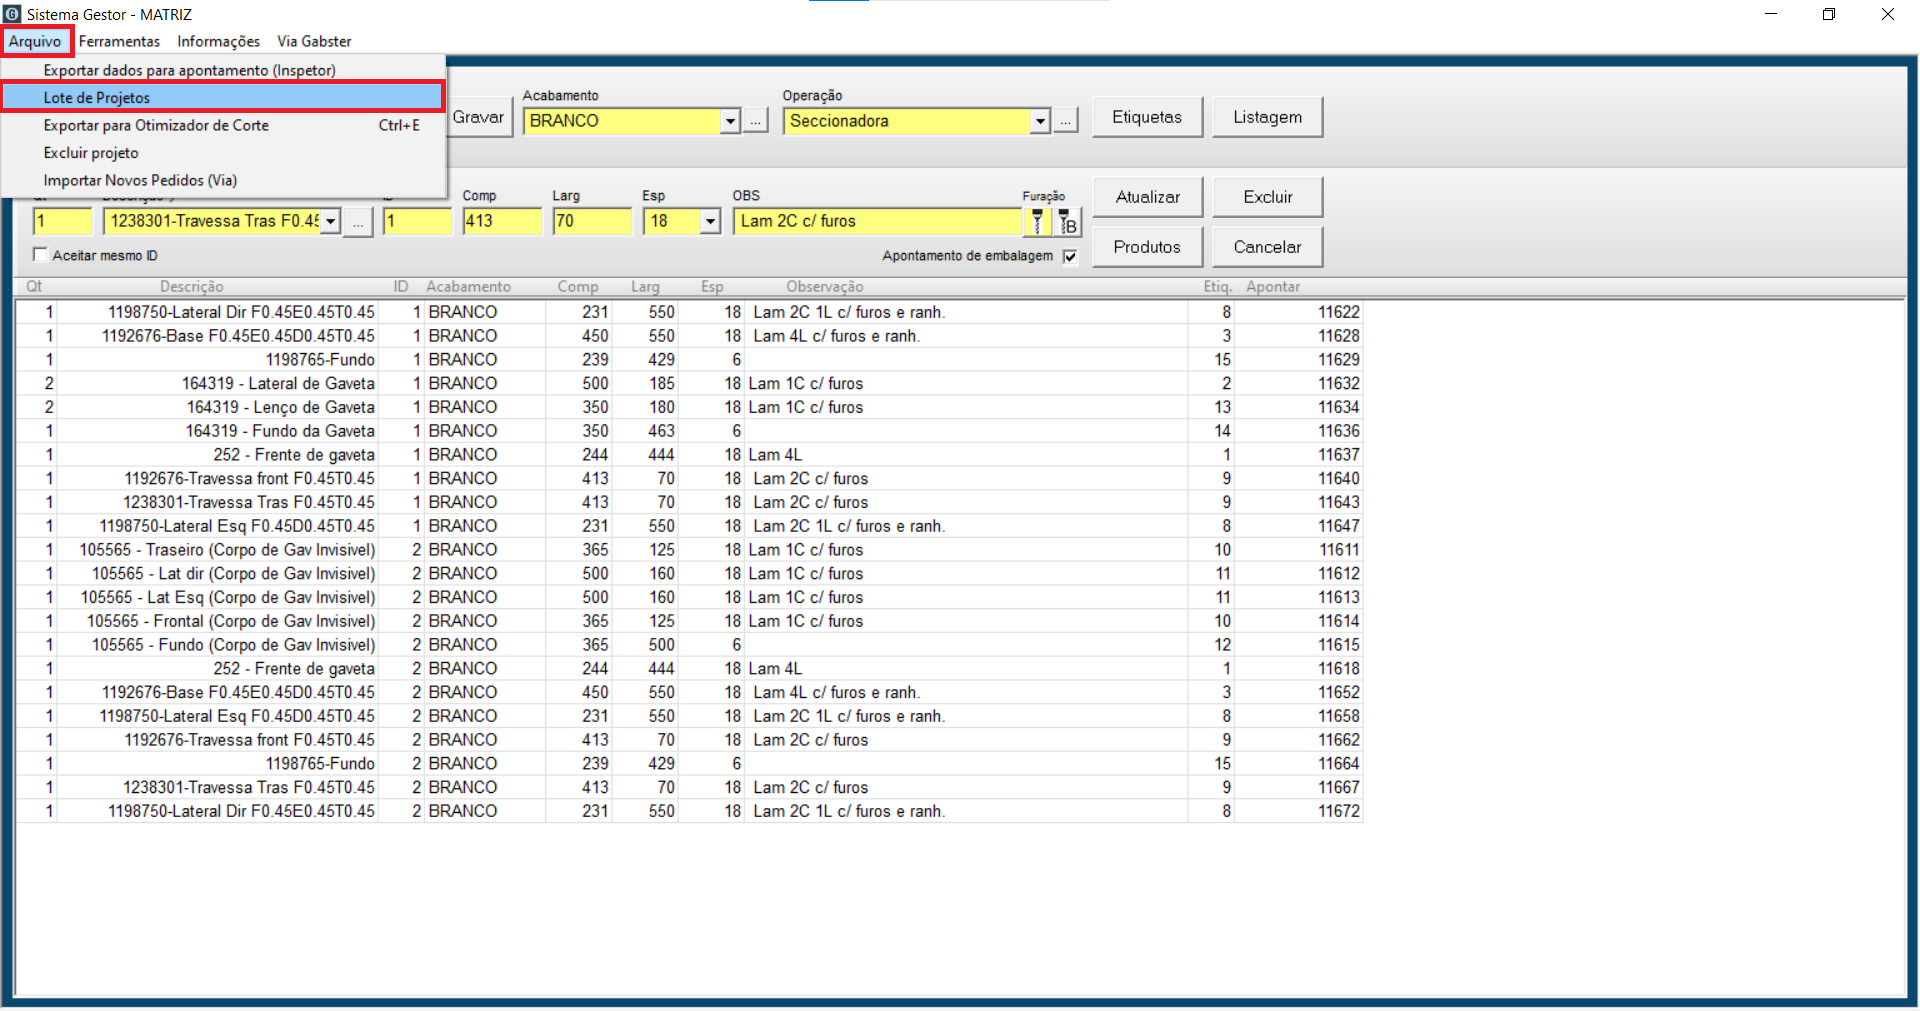Select the 164319 - Fundo da Gaveta row

(689, 431)
